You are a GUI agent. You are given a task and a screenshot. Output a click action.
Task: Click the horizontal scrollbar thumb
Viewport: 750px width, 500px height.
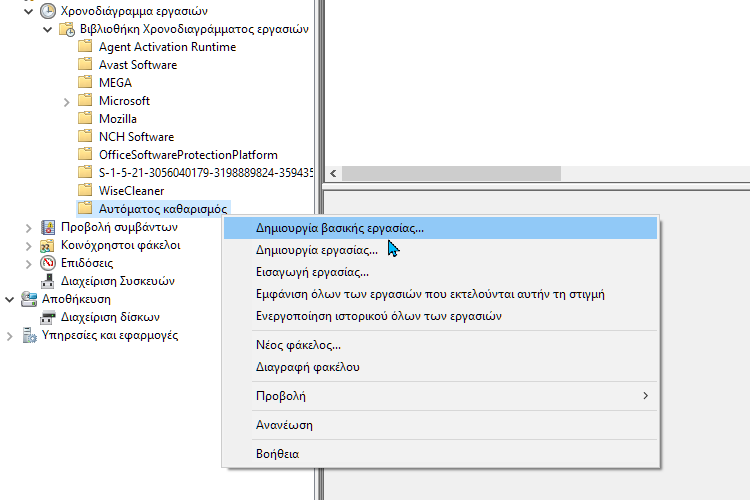click(451, 173)
